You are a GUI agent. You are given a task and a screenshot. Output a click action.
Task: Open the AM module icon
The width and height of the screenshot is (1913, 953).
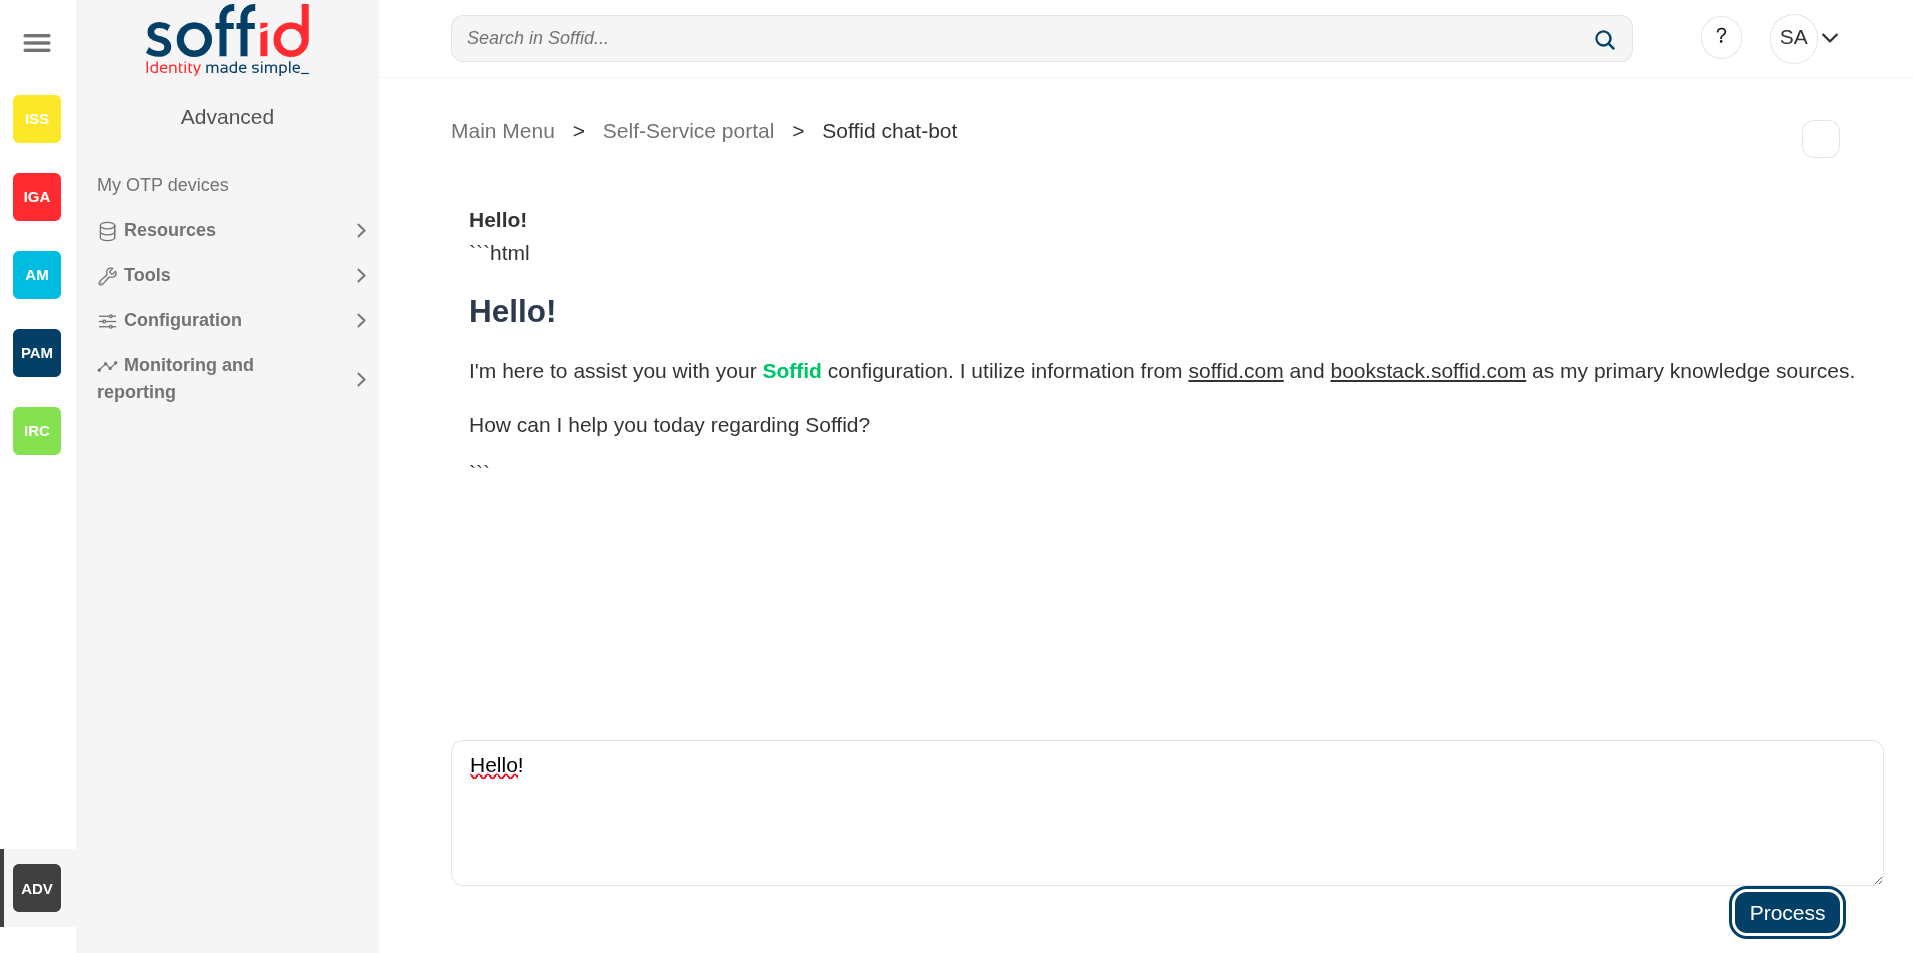click(37, 275)
